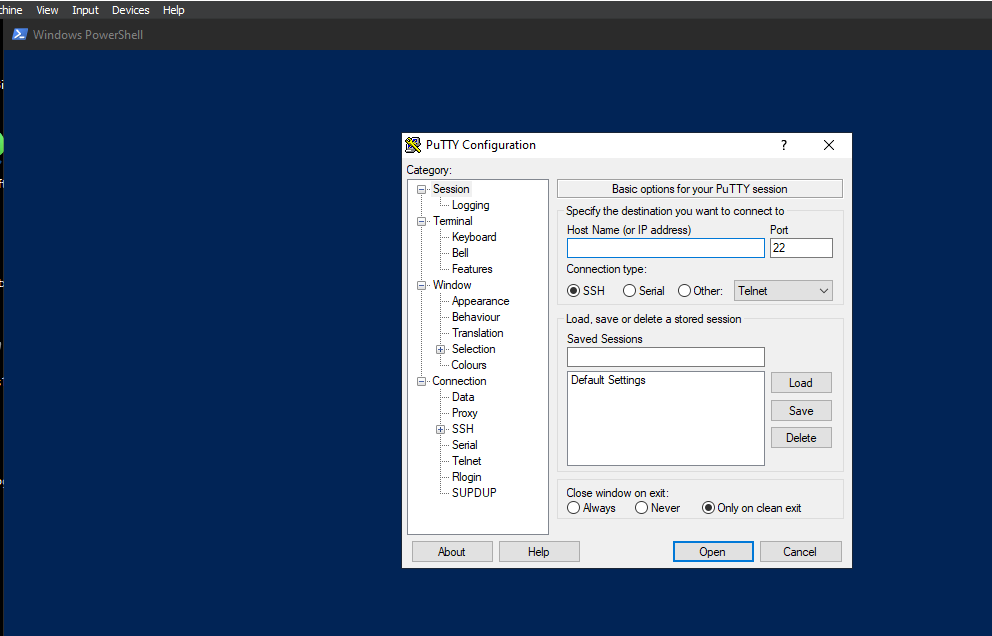Open the SUPDUP category

(x=474, y=492)
